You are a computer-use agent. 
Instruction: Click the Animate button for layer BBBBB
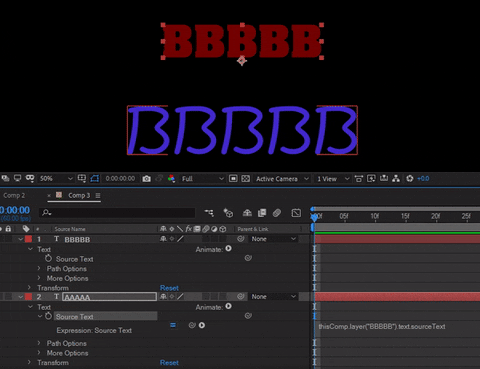point(228,249)
